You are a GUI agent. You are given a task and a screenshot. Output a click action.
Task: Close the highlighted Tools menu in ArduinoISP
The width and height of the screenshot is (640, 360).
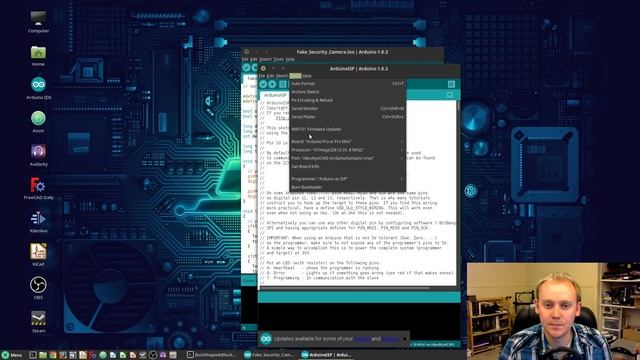click(x=296, y=76)
